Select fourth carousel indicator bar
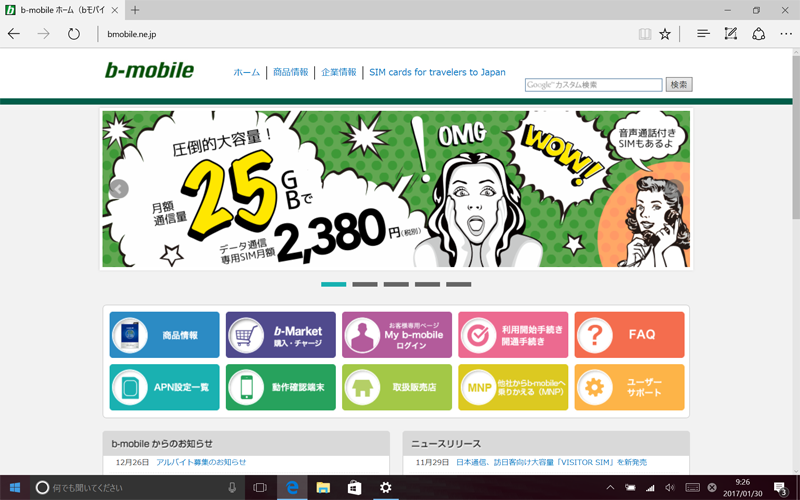 pyautogui.click(x=428, y=284)
